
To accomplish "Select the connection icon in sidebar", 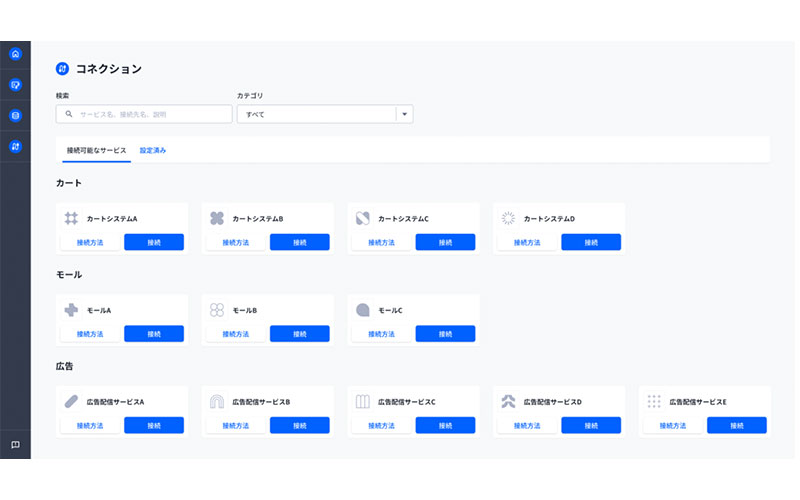I will pos(15,147).
